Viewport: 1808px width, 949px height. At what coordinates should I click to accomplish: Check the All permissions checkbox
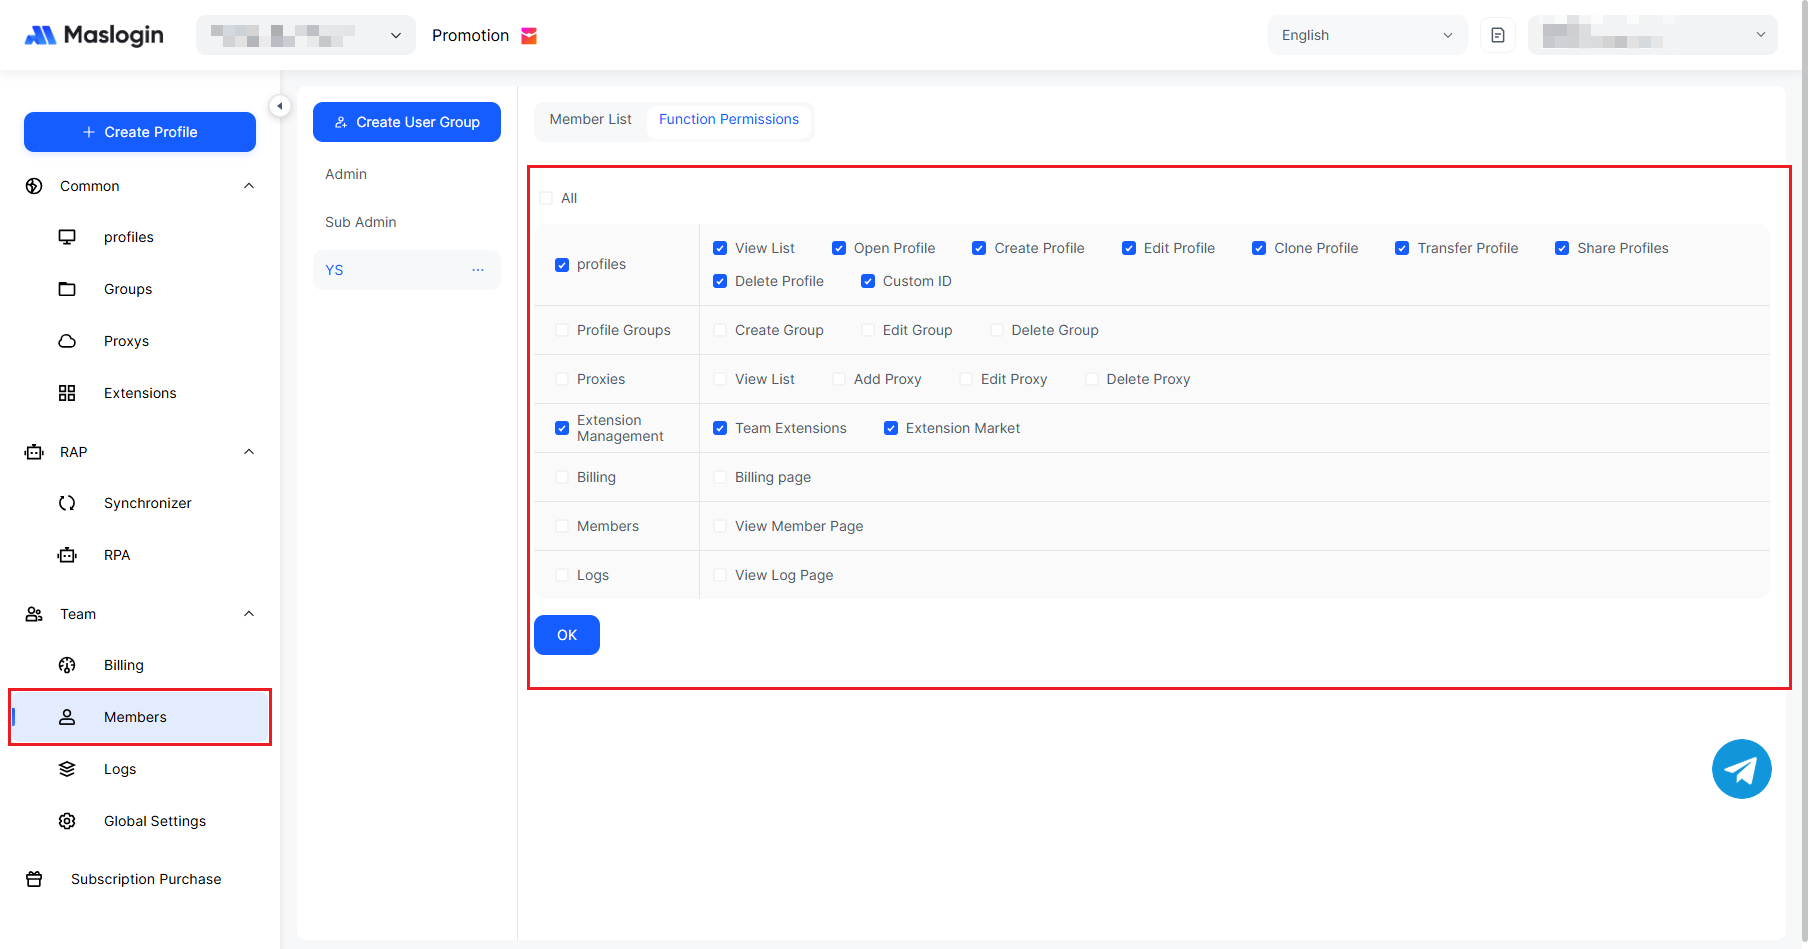coord(546,198)
